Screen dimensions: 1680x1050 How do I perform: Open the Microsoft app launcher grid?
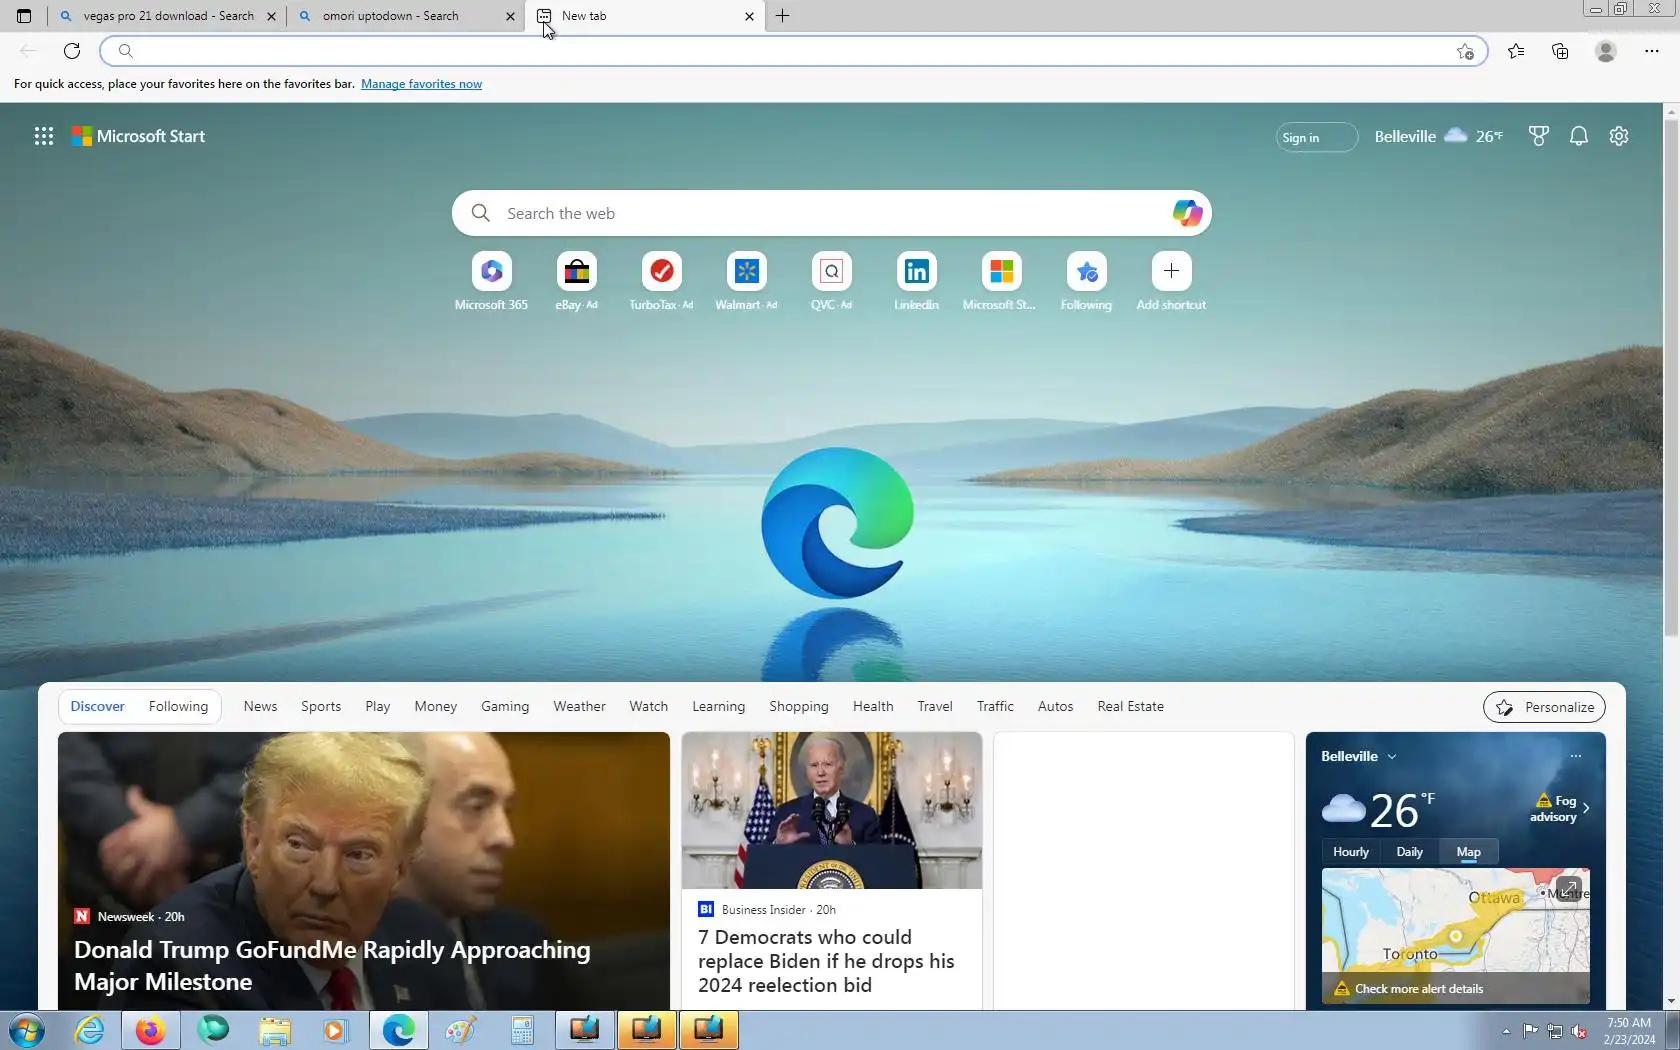(44, 136)
